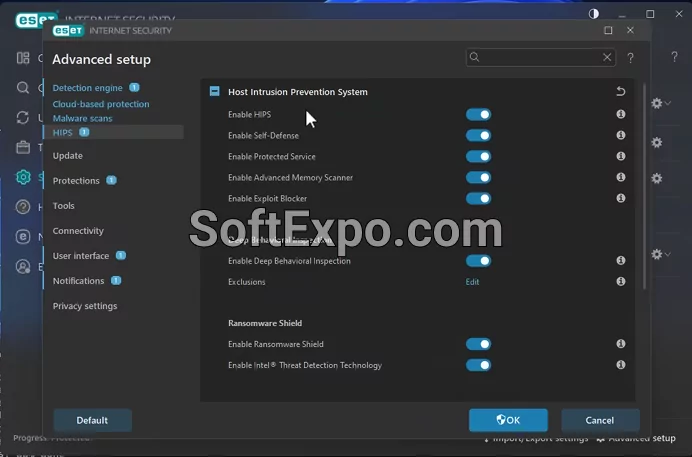This screenshot has width=692, height=457.
Task: Toggle the Enable Self-Defense switch
Action: (478, 135)
